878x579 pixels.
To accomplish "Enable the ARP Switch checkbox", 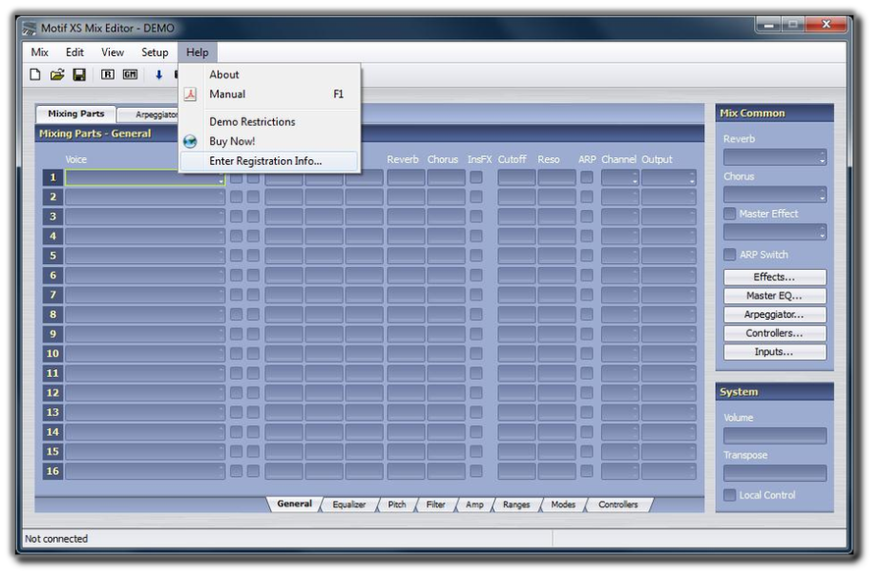I will (x=730, y=255).
